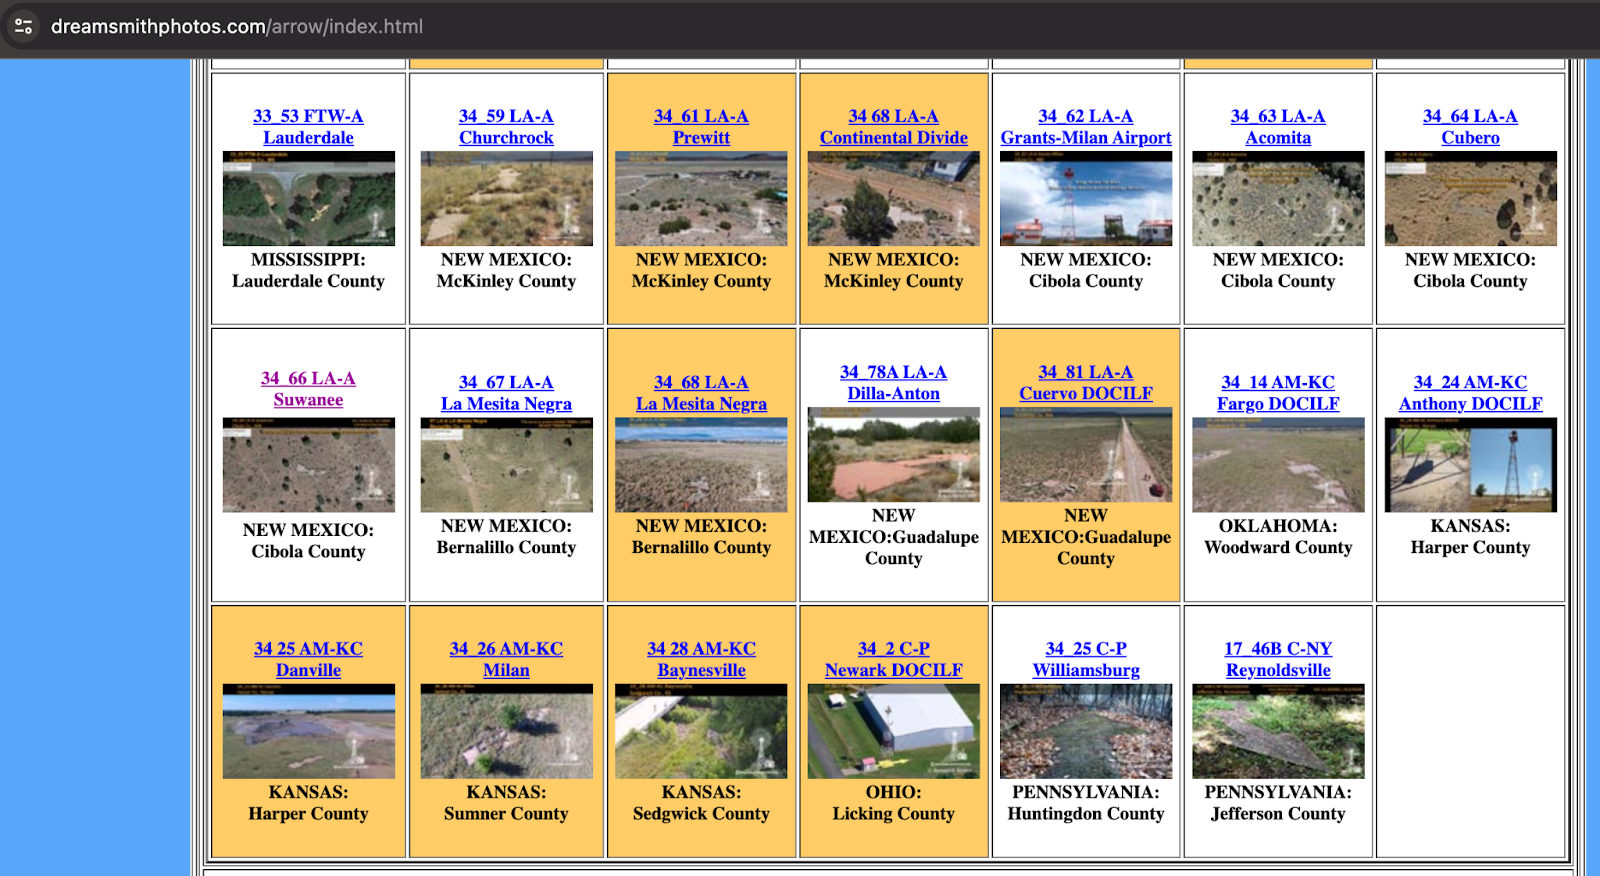Open the 34_61 LA-A Prewitt link
The image size is (1600, 876).
click(701, 127)
